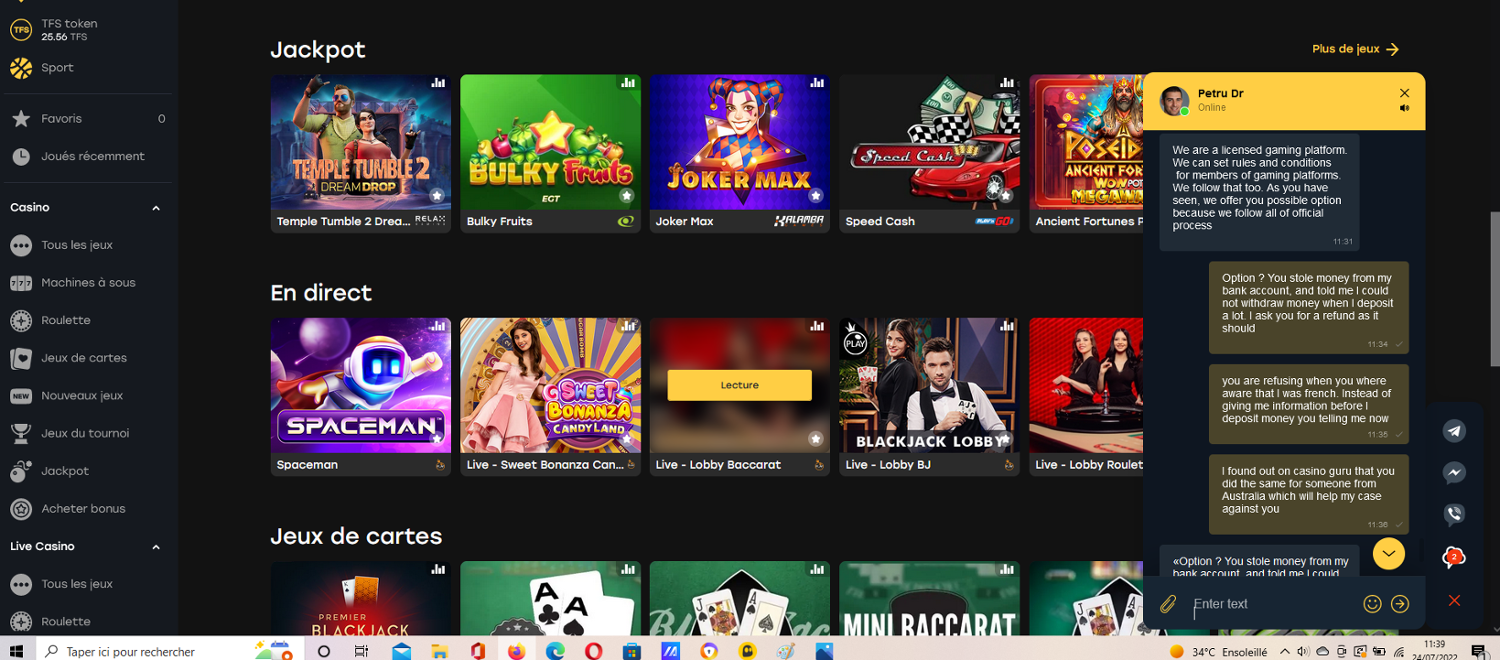Open Viber phone contact icon
This screenshot has height=660, width=1500.
pos(1454,515)
